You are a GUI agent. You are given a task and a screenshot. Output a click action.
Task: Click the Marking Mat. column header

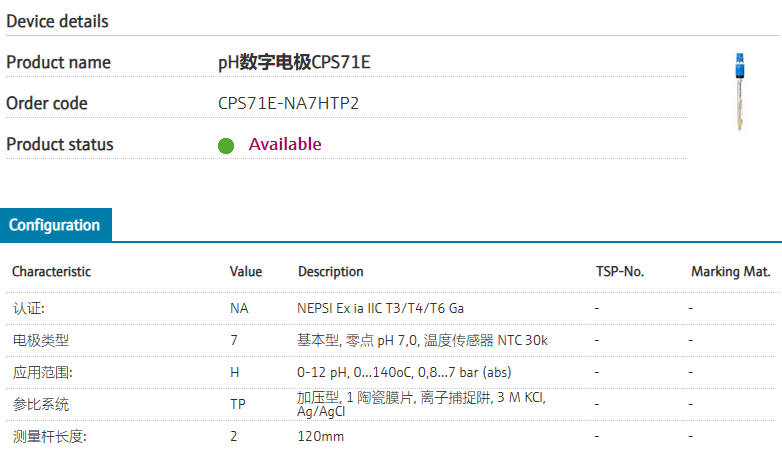(731, 271)
